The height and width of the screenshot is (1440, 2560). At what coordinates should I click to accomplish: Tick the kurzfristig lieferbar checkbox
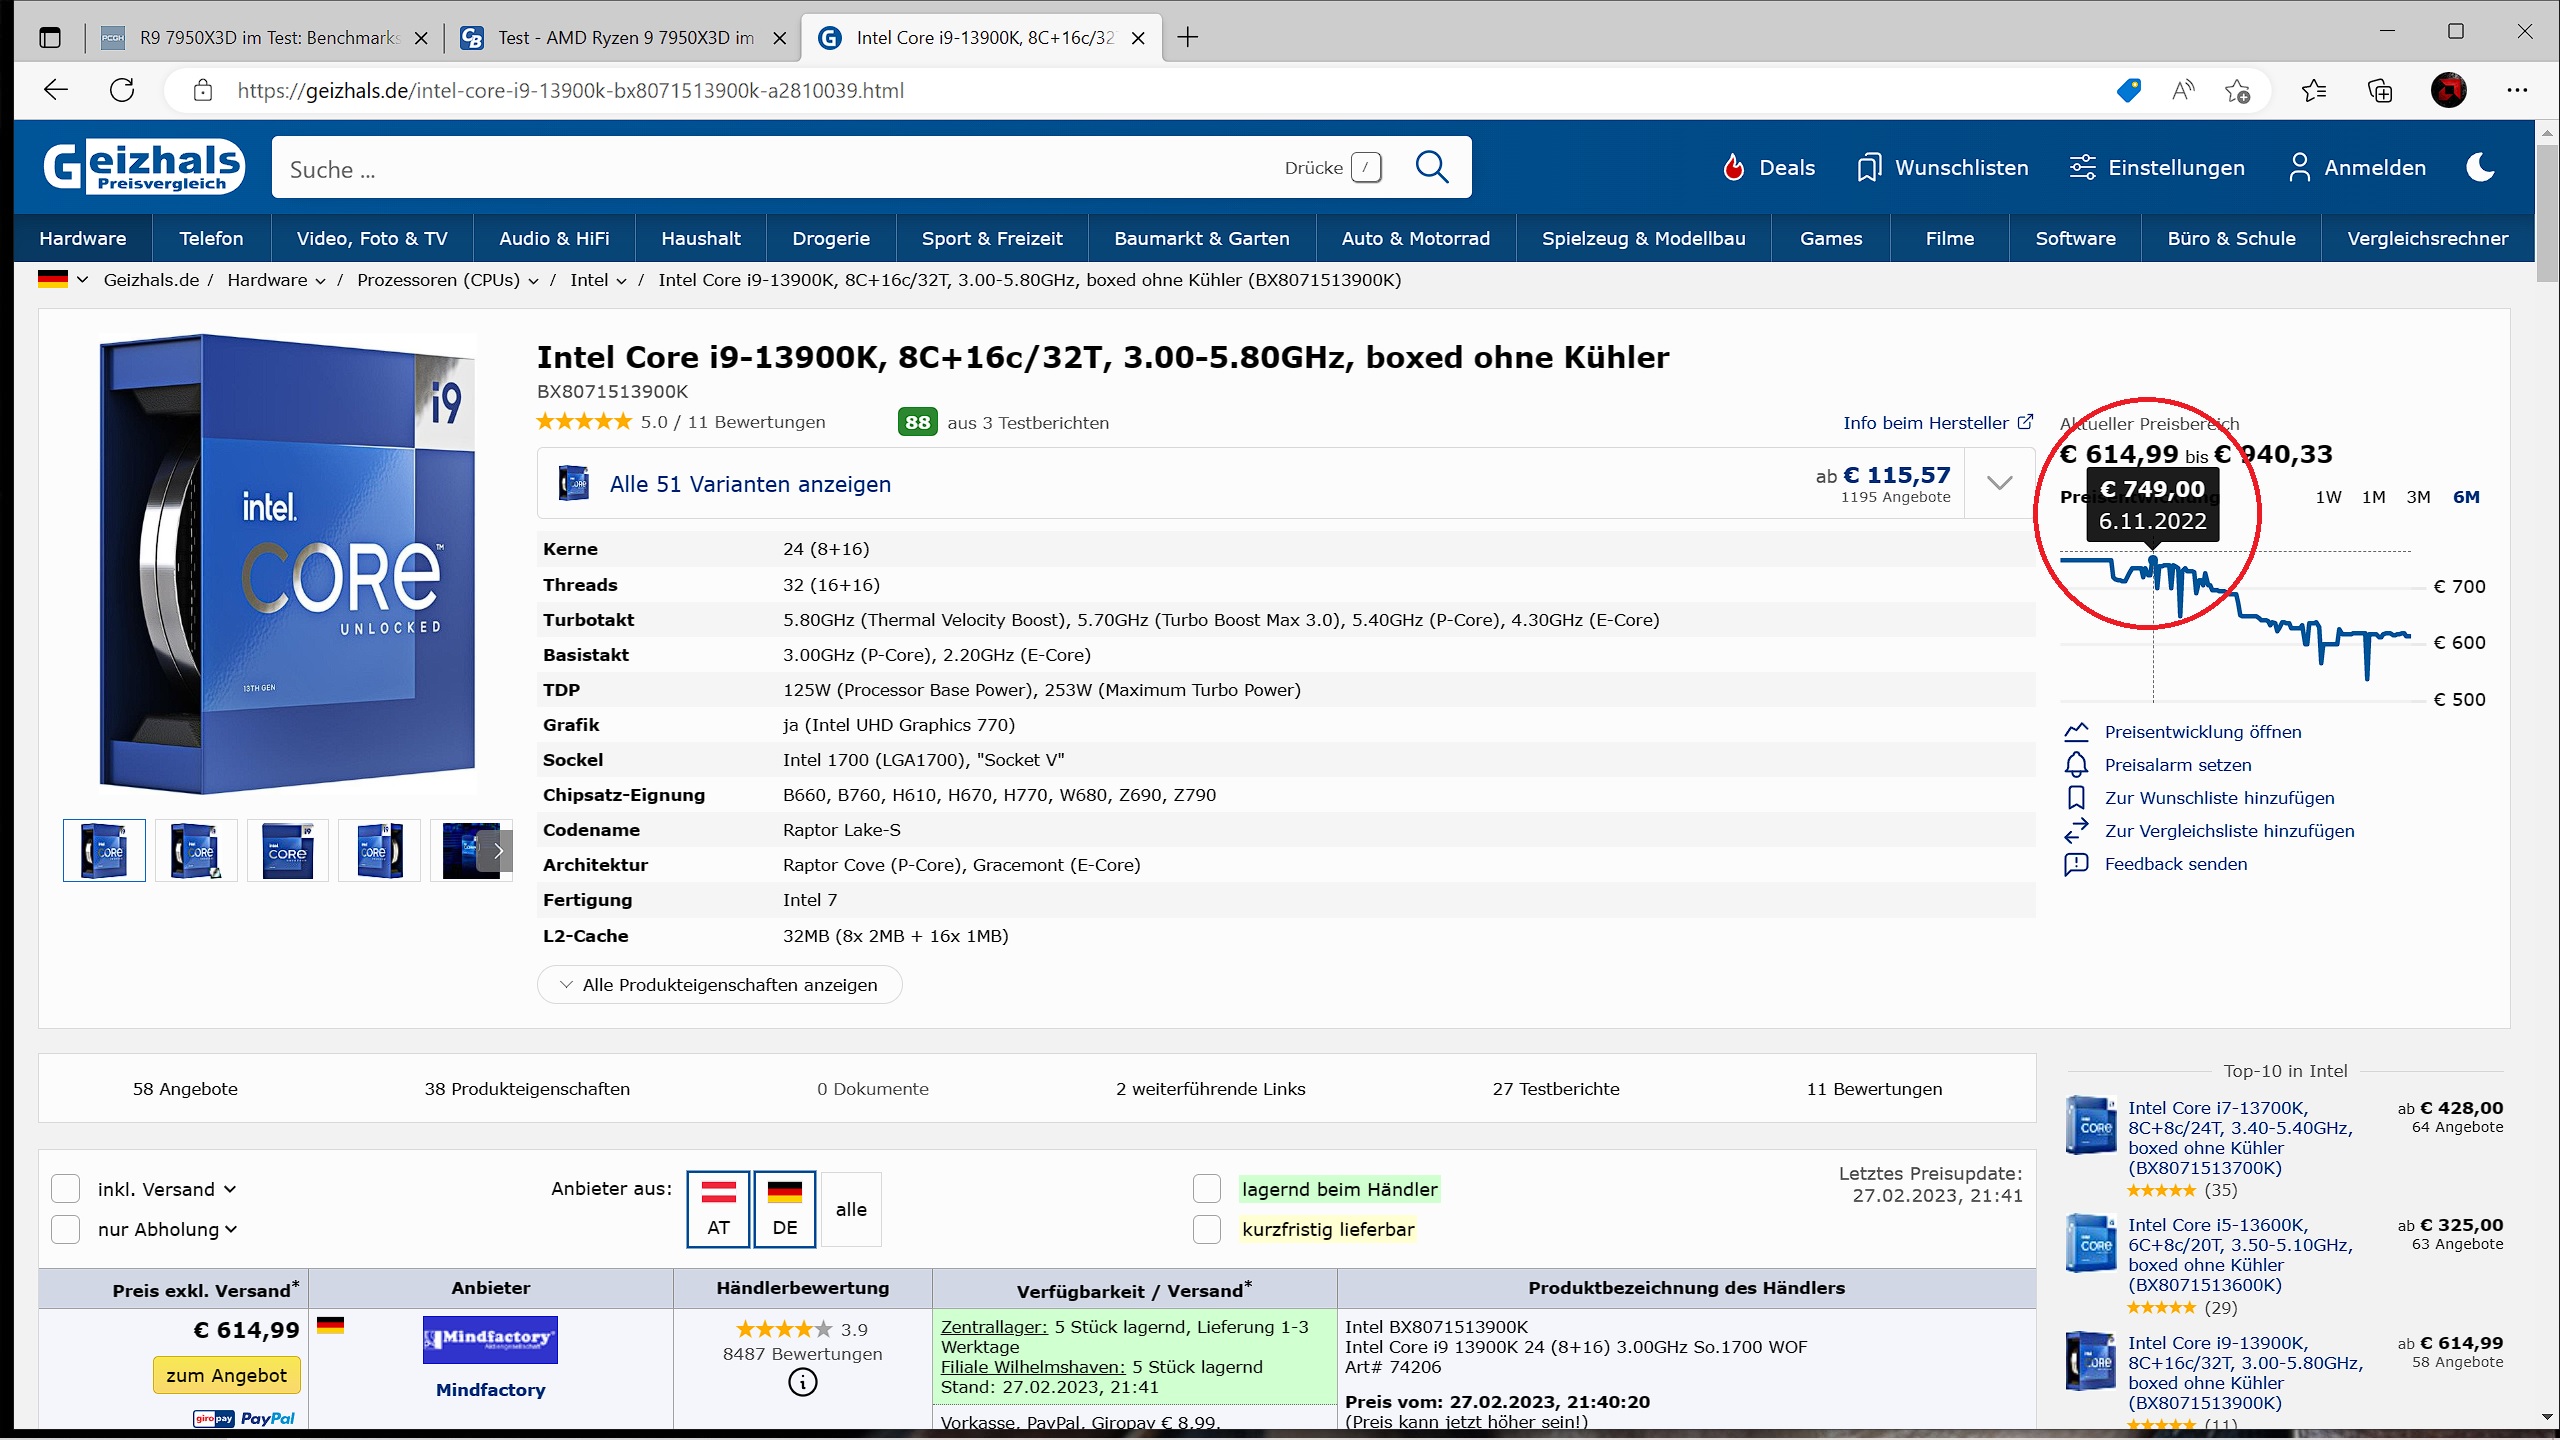(1207, 1229)
